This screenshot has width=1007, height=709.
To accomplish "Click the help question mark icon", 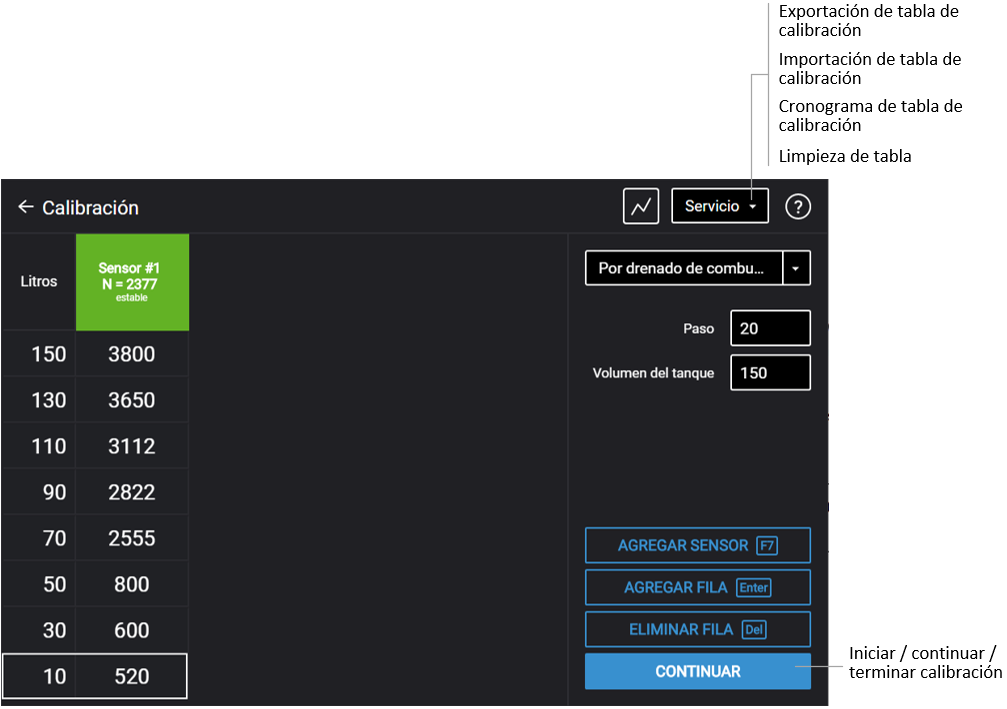I will coord(797,206).
